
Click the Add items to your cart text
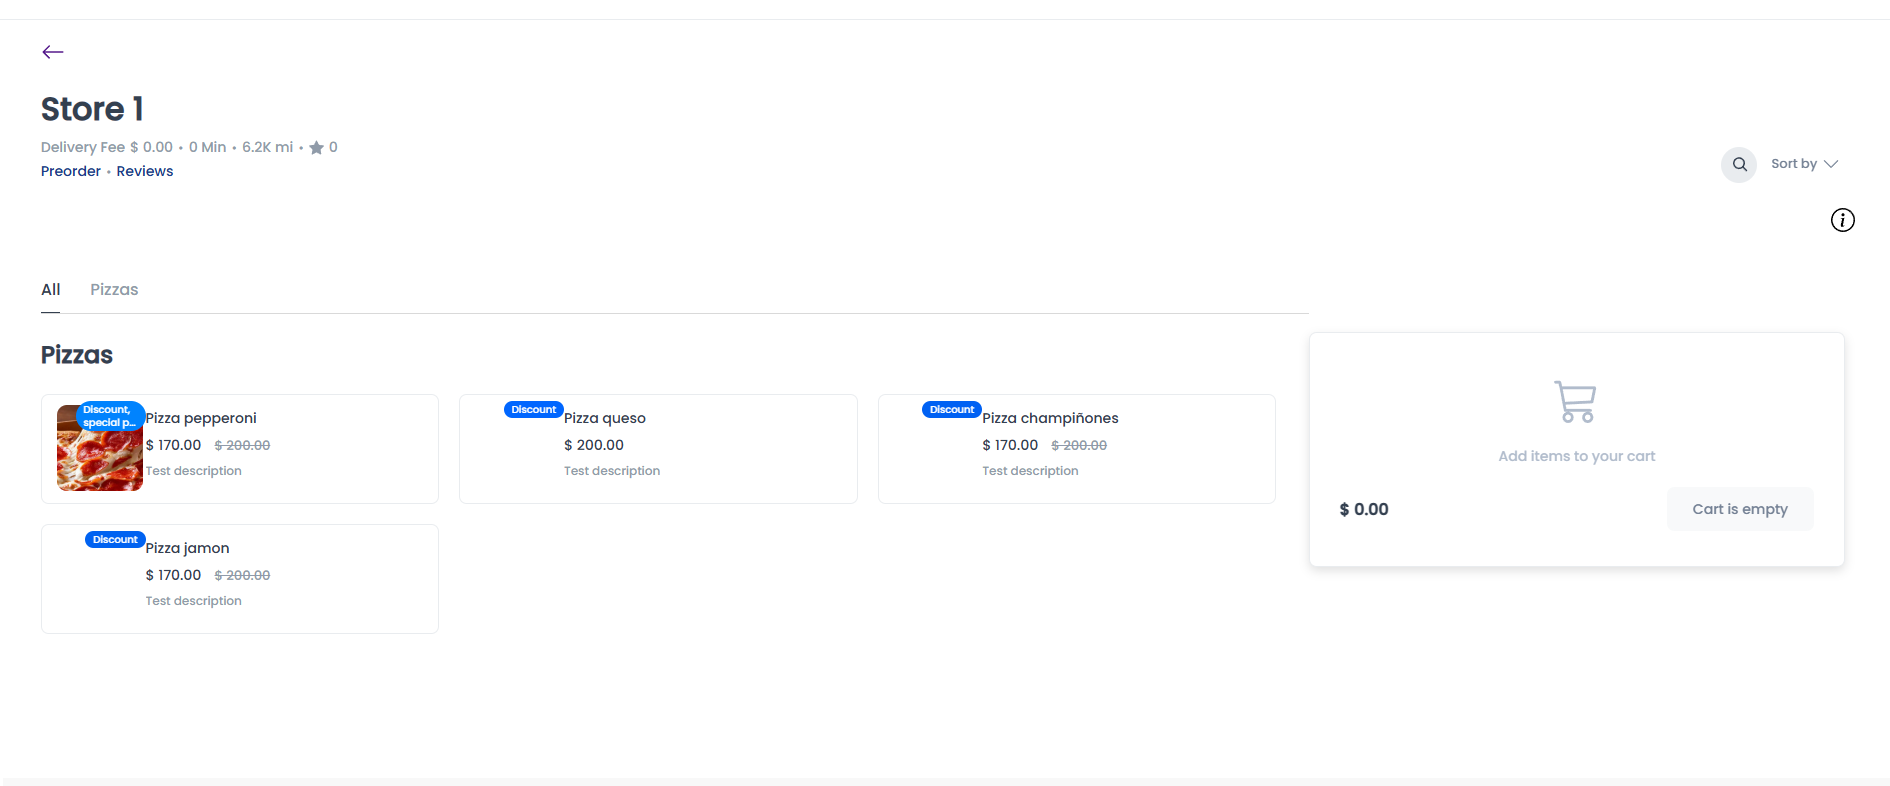[1577, 456]
